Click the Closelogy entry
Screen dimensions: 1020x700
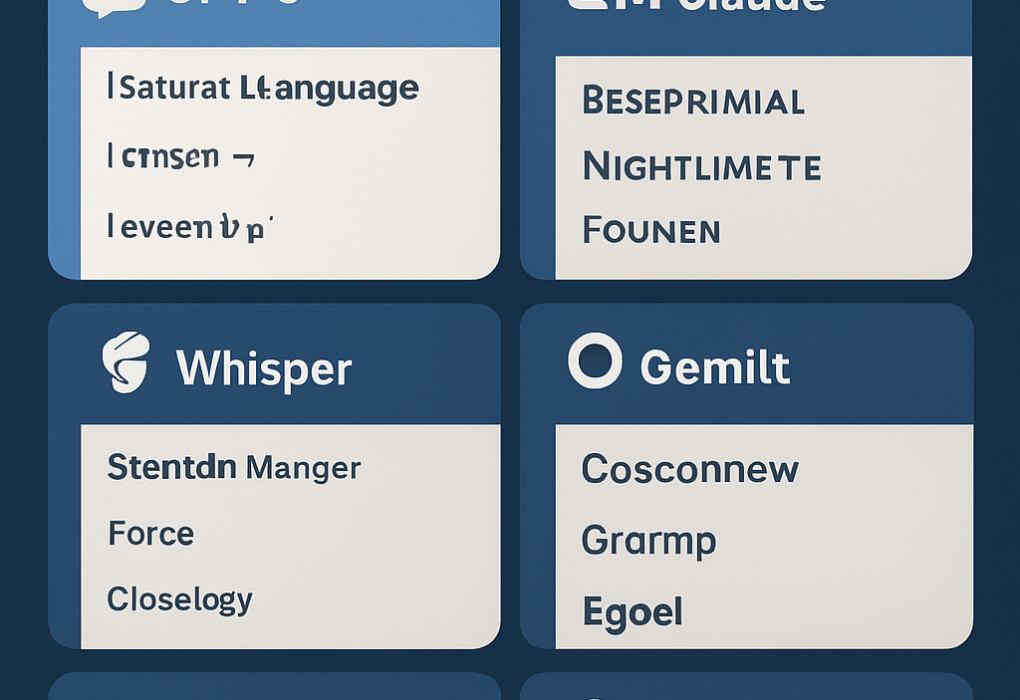point(180,599)
